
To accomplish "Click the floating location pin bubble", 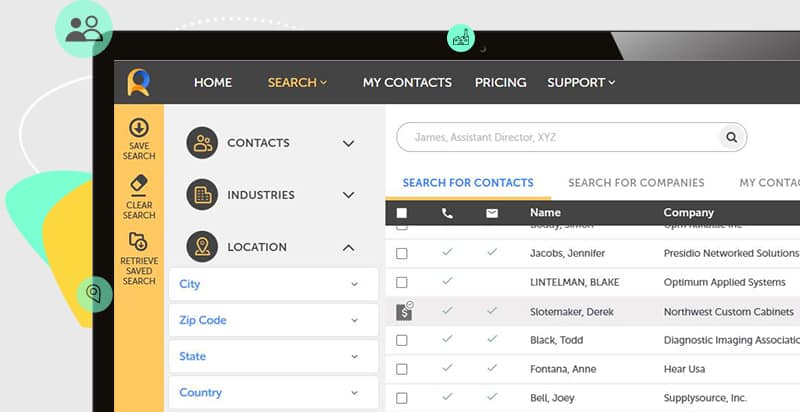I will pos(94,294).
